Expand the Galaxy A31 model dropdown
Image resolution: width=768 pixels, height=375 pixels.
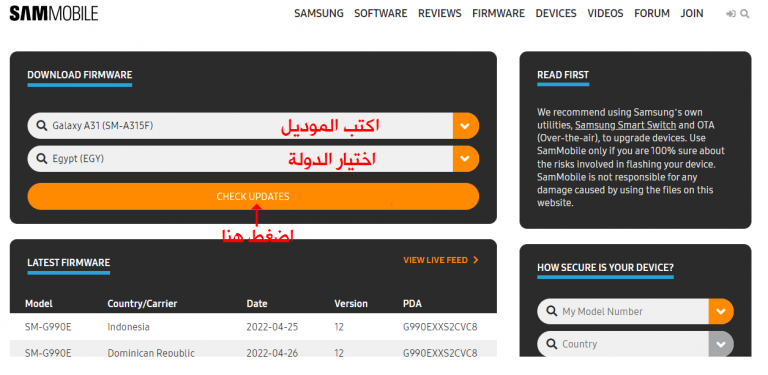466,126
